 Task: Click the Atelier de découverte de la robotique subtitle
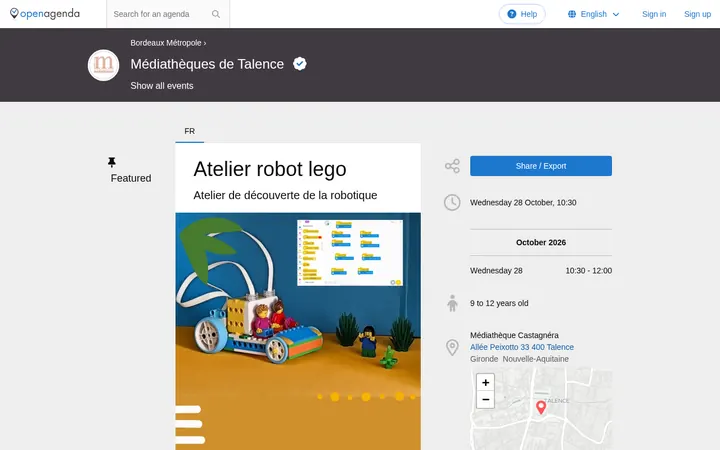click(285, 195)
